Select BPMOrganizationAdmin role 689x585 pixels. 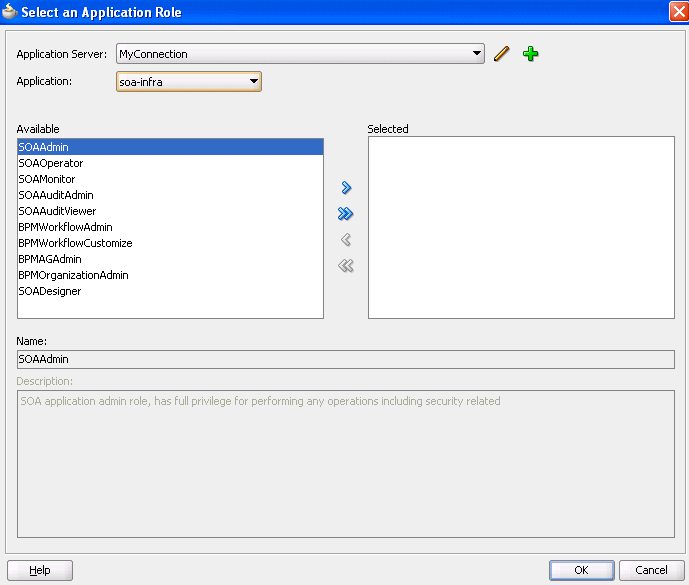click(170, 275)
